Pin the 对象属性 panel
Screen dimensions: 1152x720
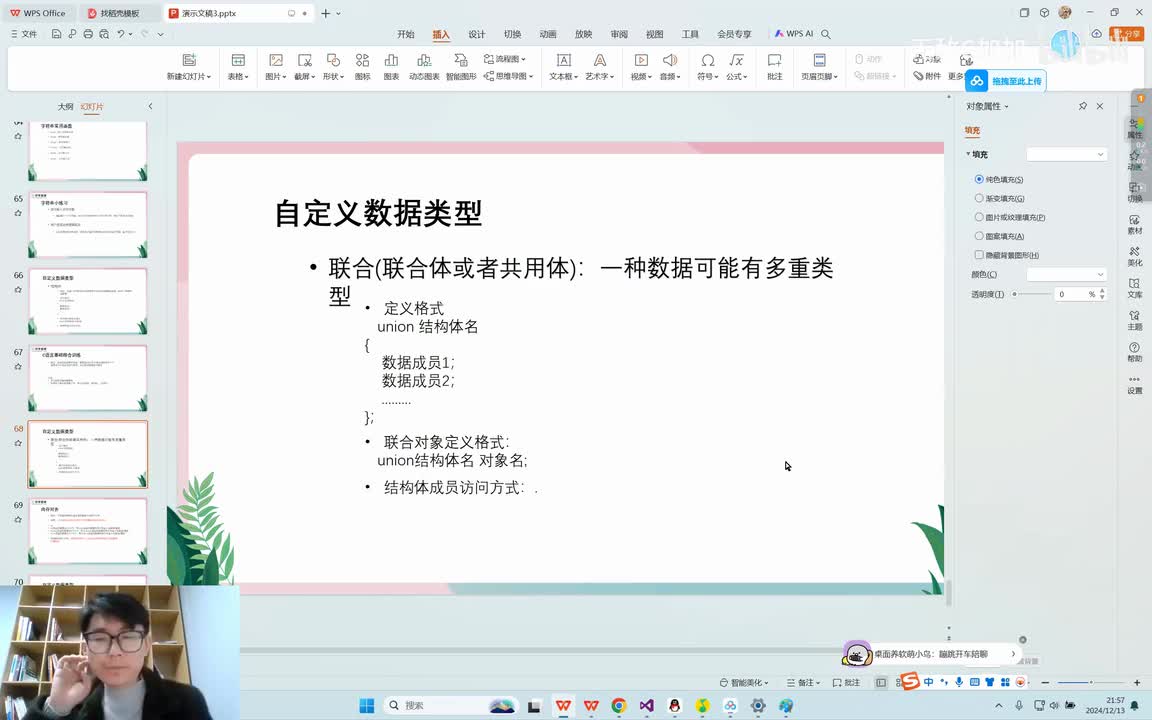(1082, 106)
